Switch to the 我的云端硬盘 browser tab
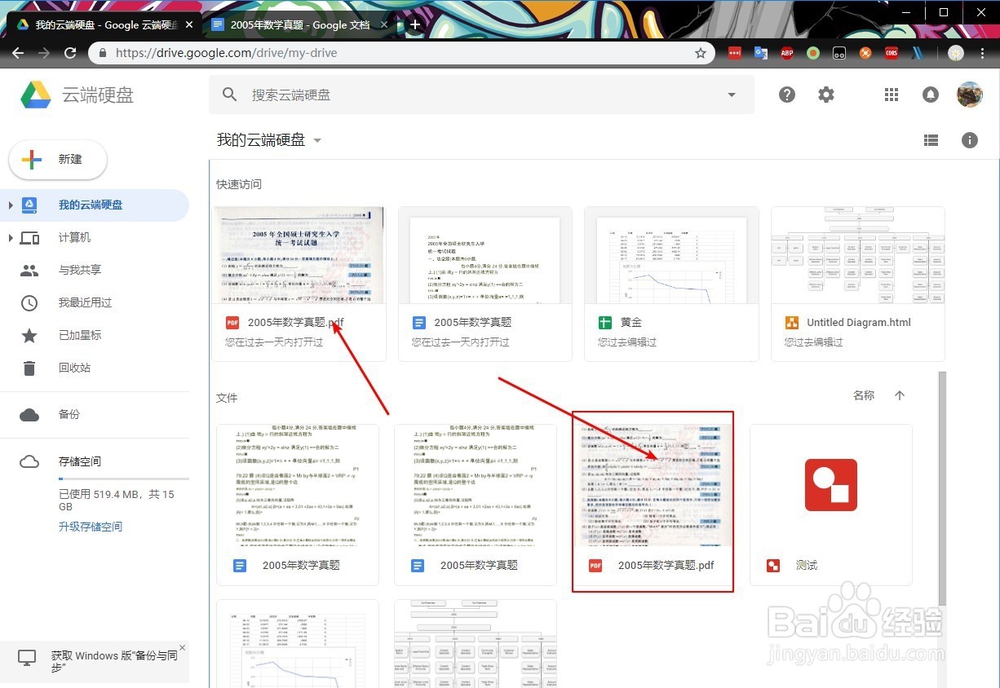This screenshot has width=1000, height=688. [x=105, y=25]
